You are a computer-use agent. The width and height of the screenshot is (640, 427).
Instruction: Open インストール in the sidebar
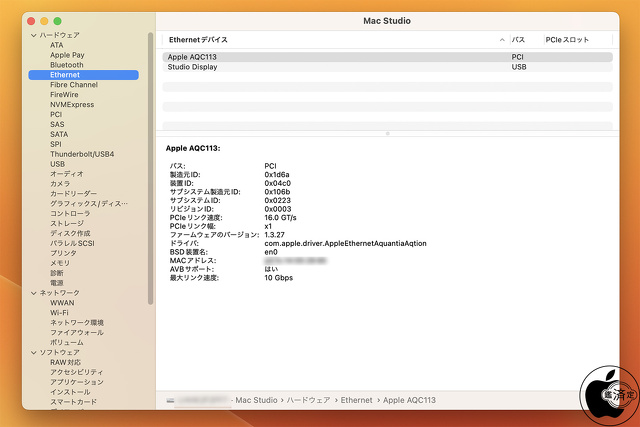pyautogui.click(x=70, y=392)
